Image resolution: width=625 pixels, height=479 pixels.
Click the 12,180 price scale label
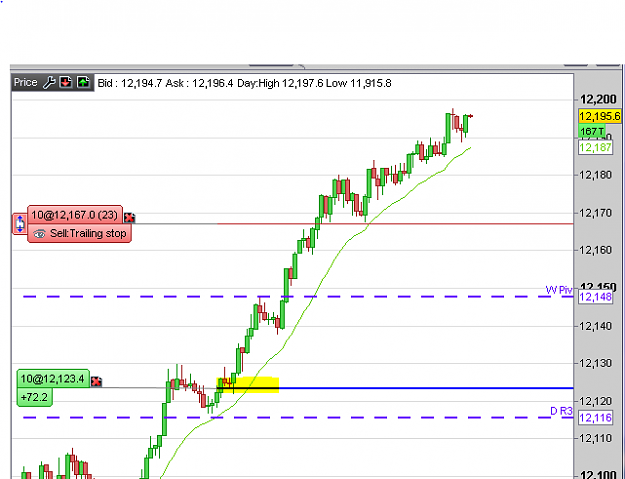coord(595,175)
